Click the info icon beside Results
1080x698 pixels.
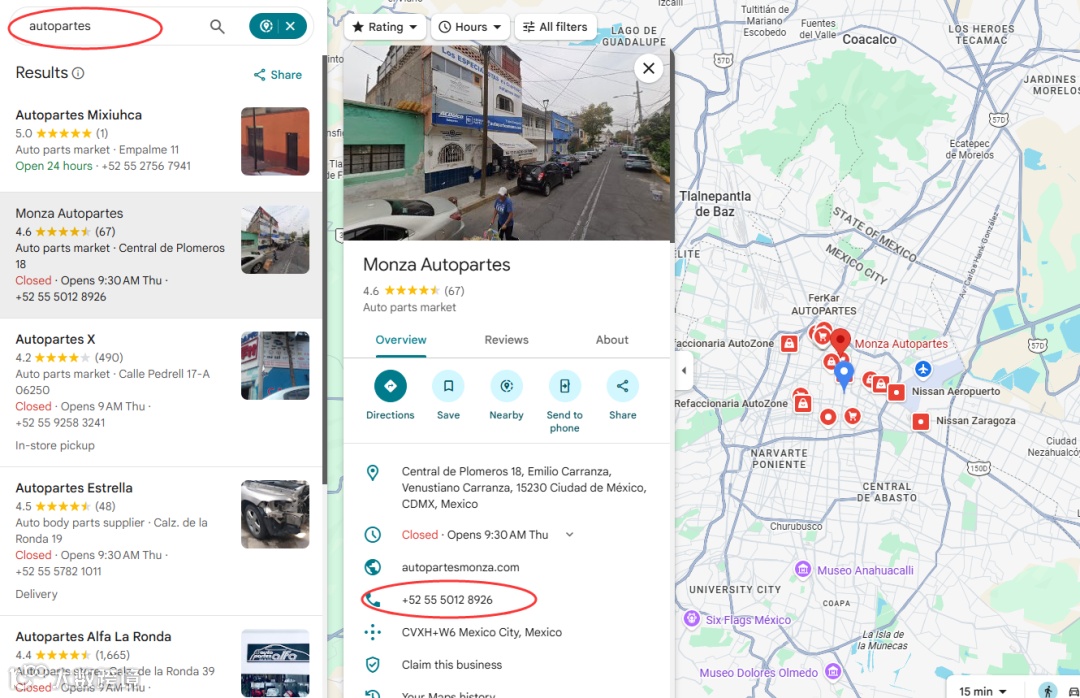78,73
